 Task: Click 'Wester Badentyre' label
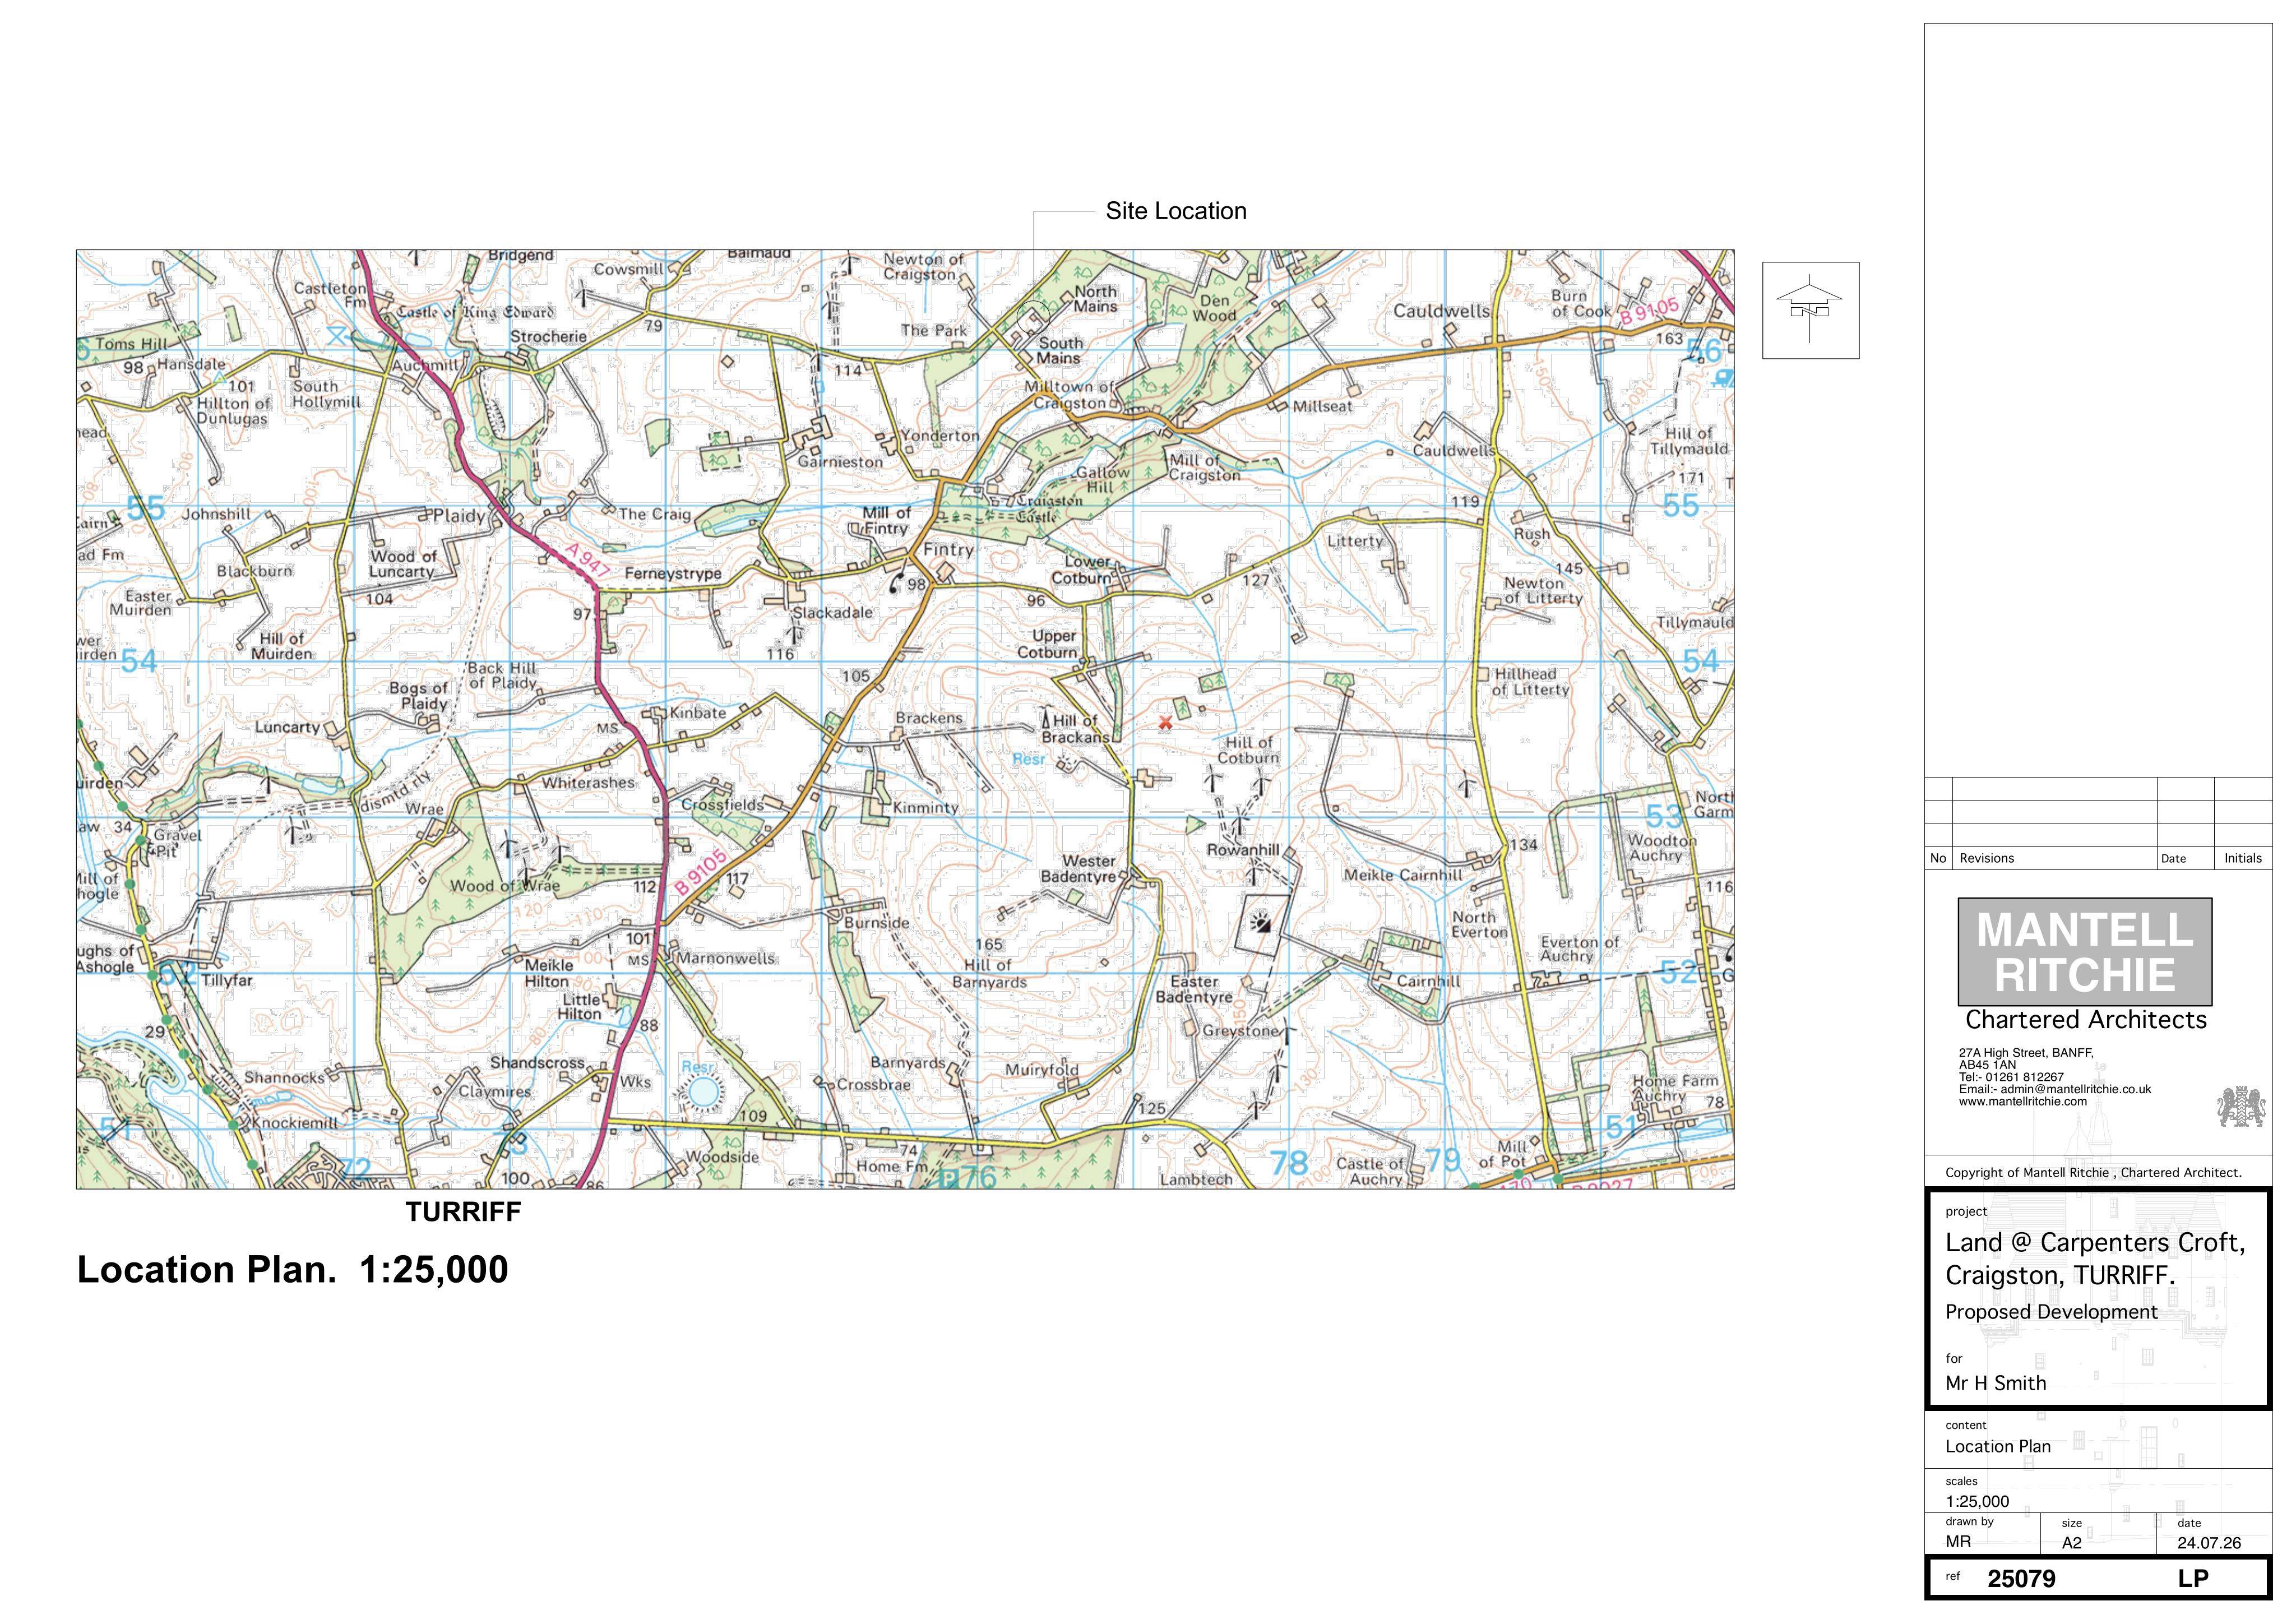pos(1078,869)
